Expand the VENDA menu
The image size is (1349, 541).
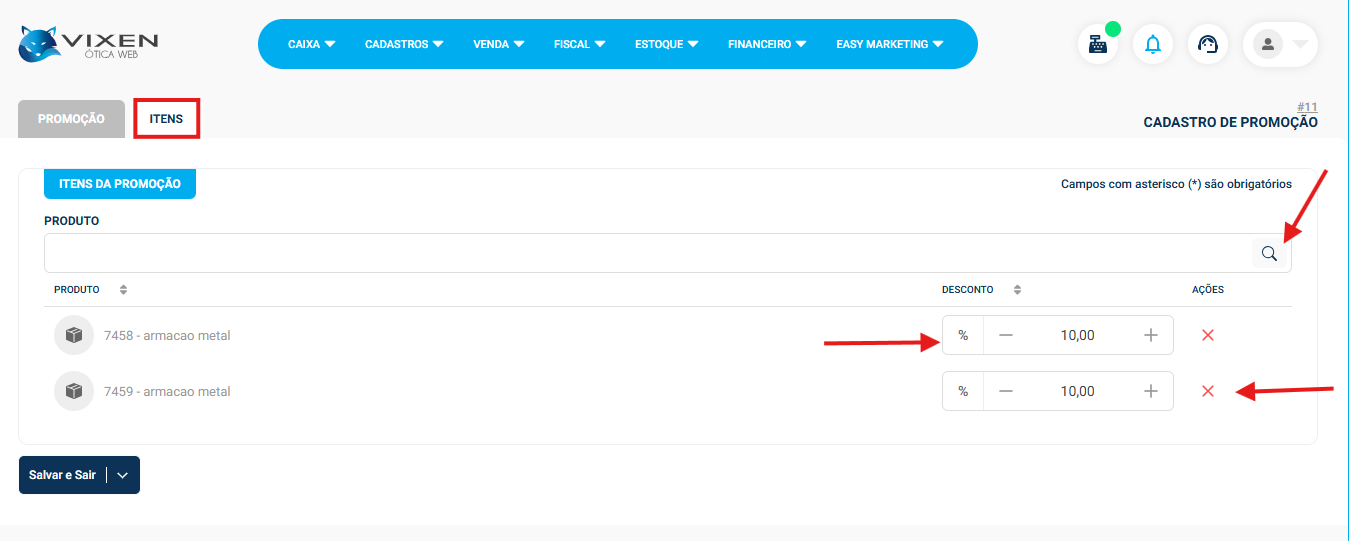click(x=498, y=44)
